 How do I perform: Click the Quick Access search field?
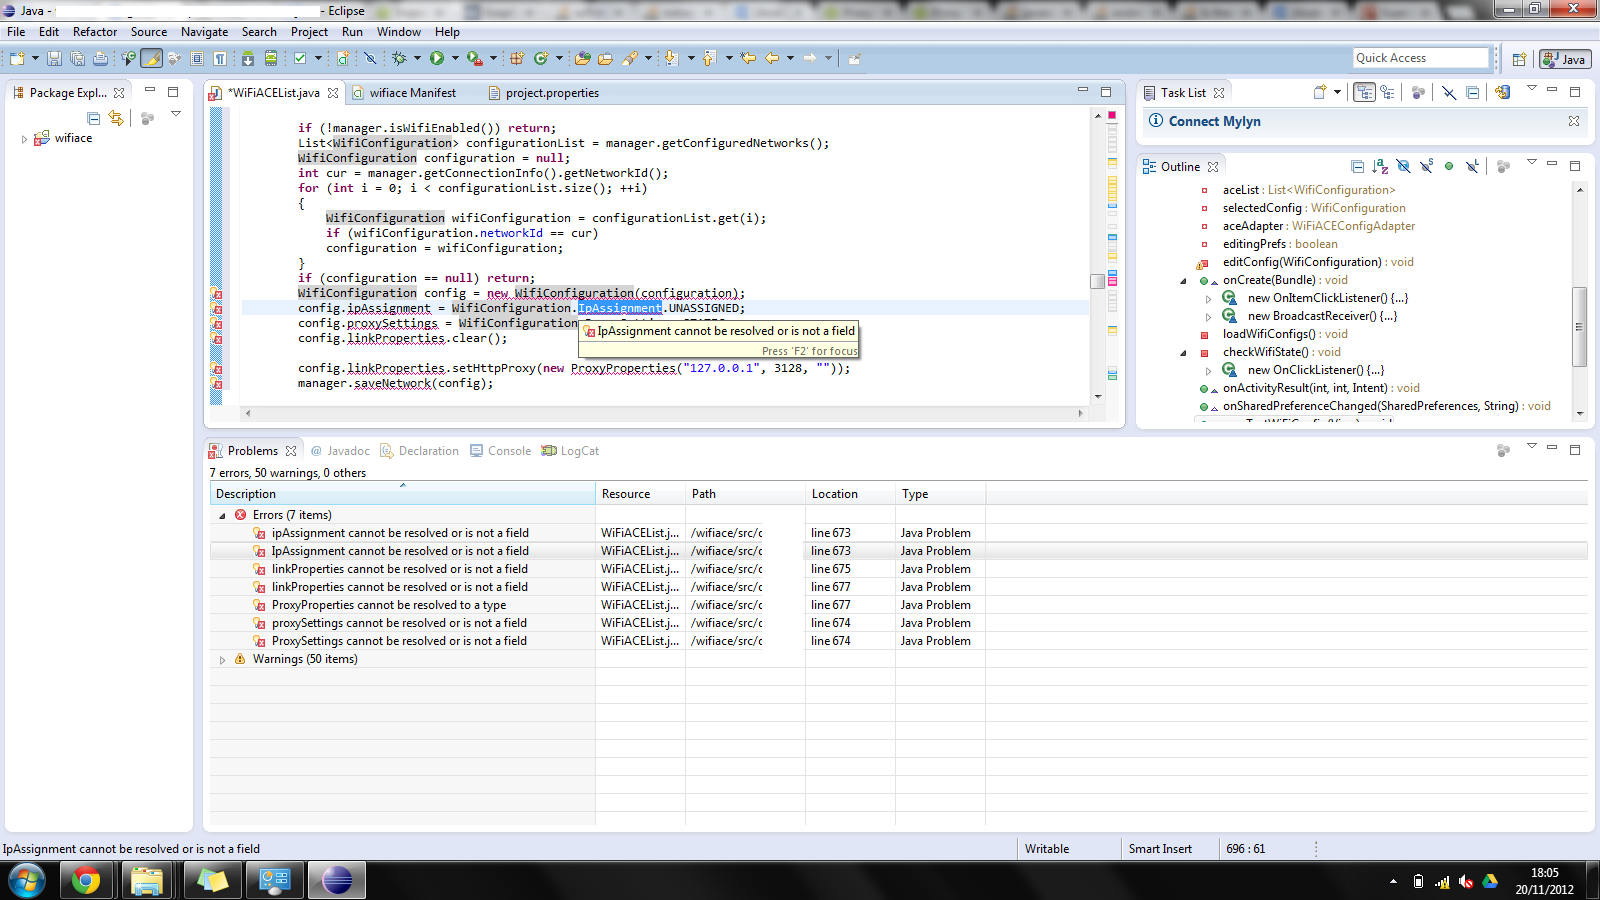(x=1420, y=58)
